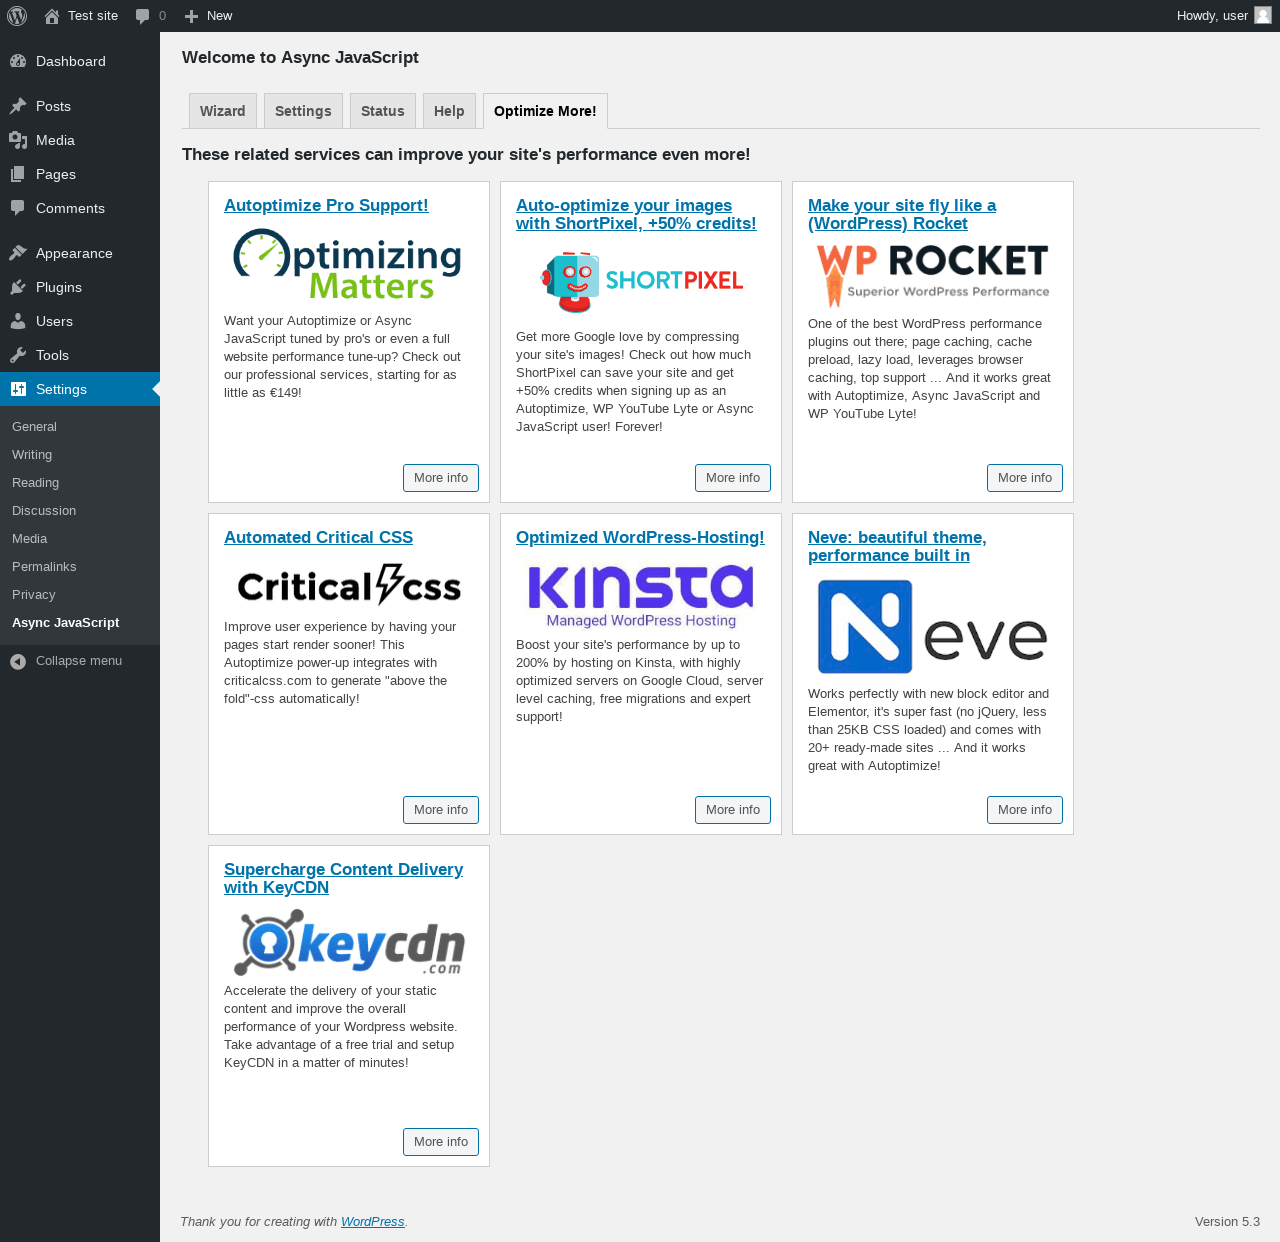The image size is (1280, 1242).
Task: Open the Howdy, user account menu
Action: pyautogui.click(x=1224, y=16)
